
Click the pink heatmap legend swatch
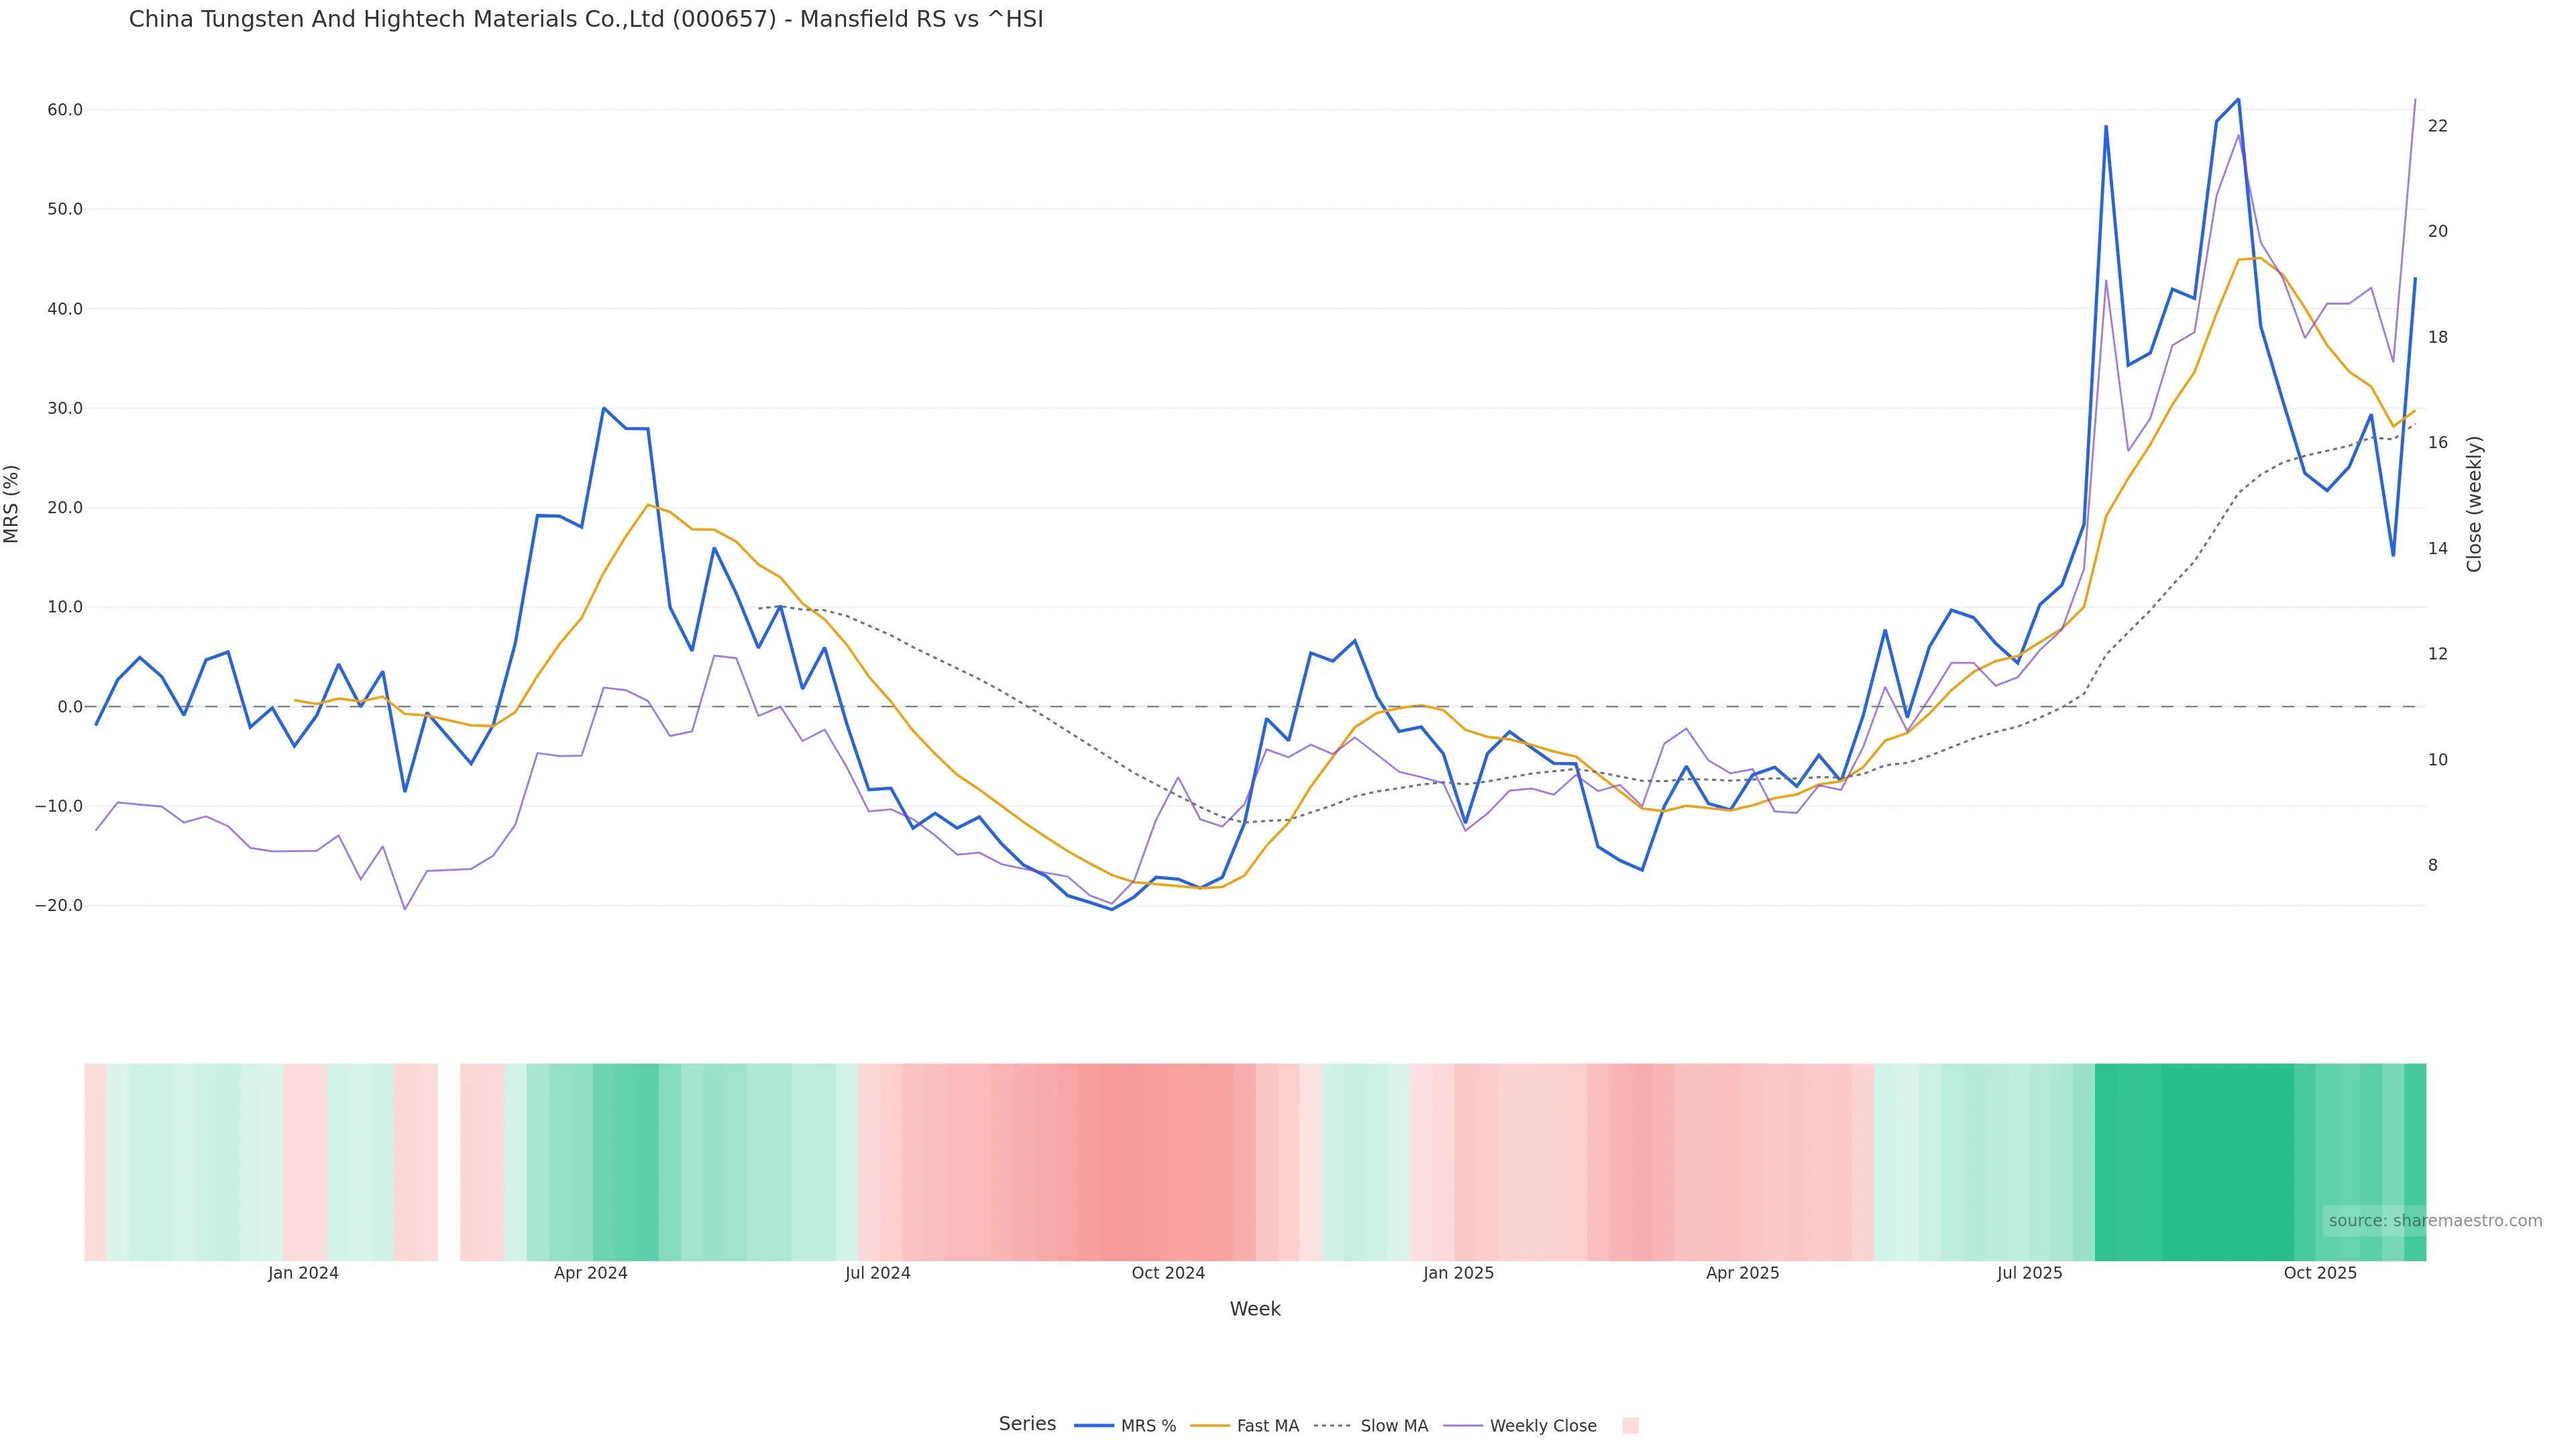[1630, 1425]
